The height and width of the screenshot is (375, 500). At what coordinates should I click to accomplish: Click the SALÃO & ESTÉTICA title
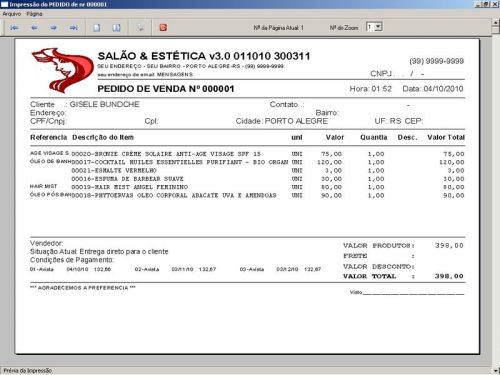tap(204, 56)
